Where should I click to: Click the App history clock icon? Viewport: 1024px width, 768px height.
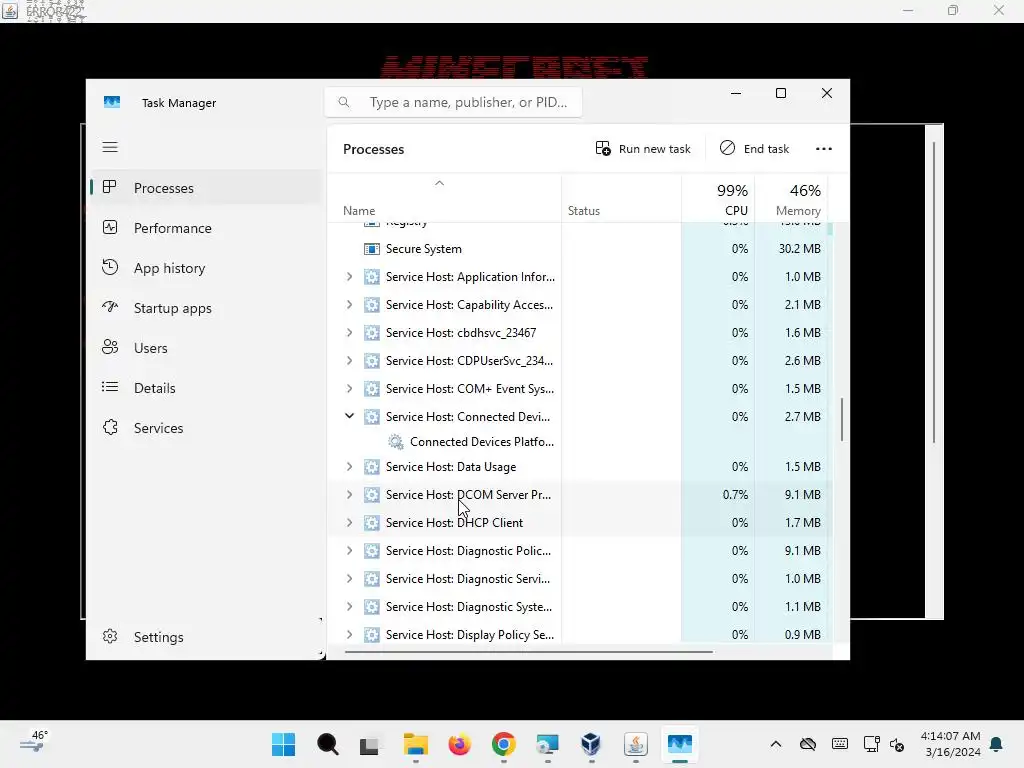(110, 267)
